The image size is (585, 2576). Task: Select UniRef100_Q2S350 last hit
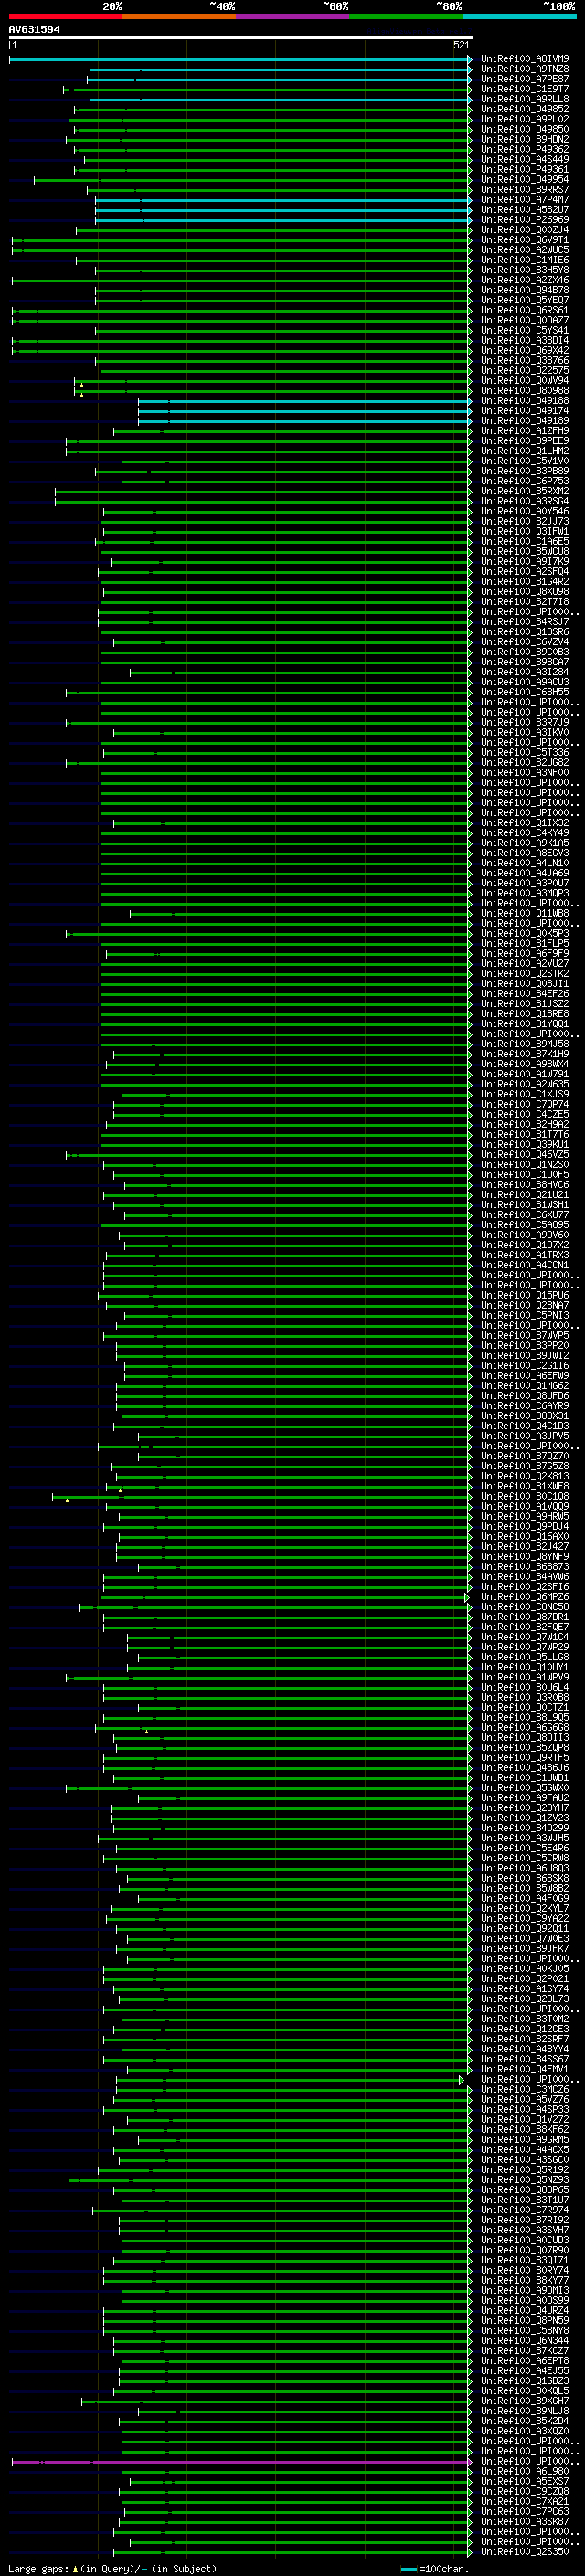525,2551
